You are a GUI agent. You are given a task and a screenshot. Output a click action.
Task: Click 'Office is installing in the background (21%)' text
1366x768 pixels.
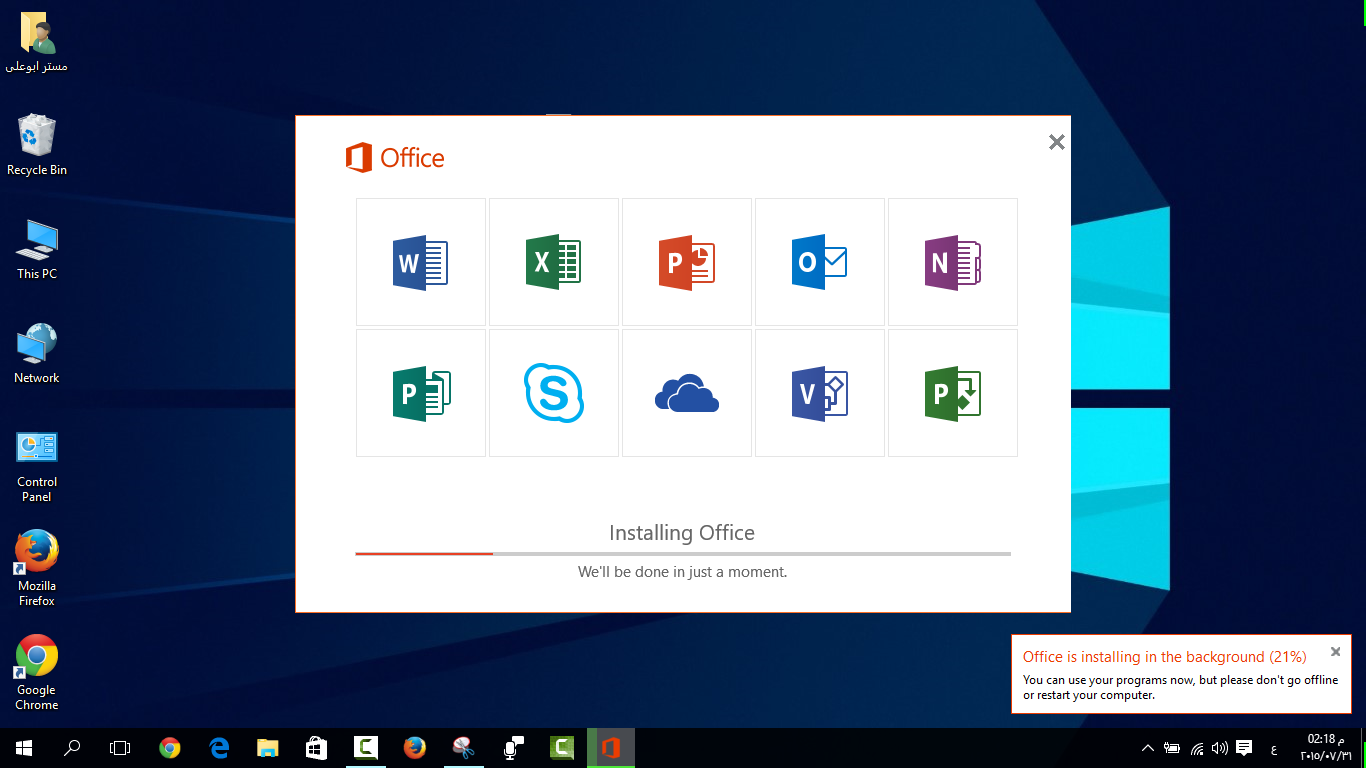pyautogui.click(x=1164, y=657)
